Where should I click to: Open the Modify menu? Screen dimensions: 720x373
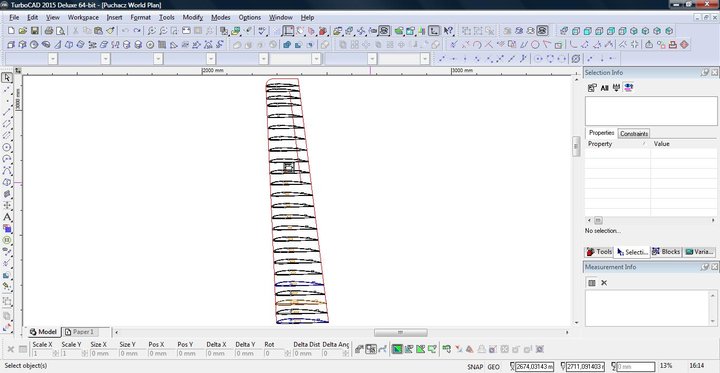coord(192,17)
